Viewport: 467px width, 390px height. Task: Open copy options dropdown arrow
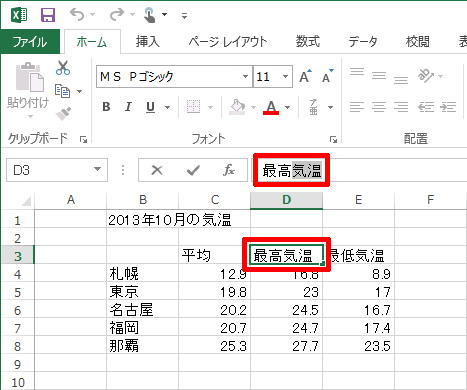(80, 91)
